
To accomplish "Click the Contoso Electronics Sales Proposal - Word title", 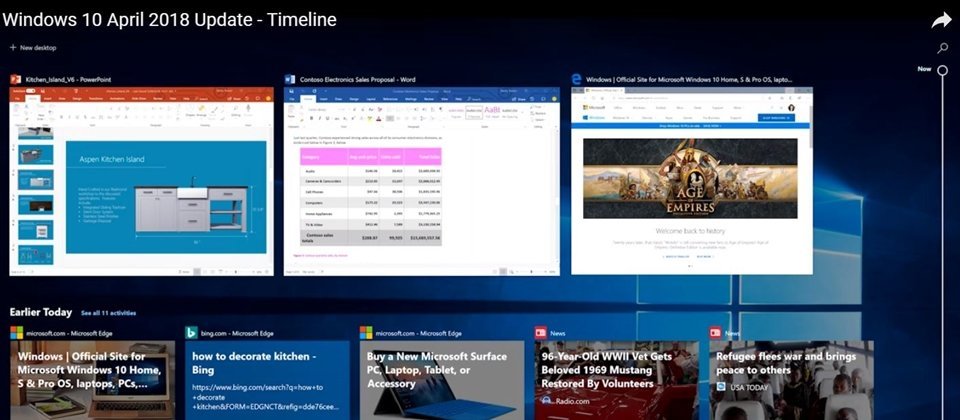I will click(358, 80).
